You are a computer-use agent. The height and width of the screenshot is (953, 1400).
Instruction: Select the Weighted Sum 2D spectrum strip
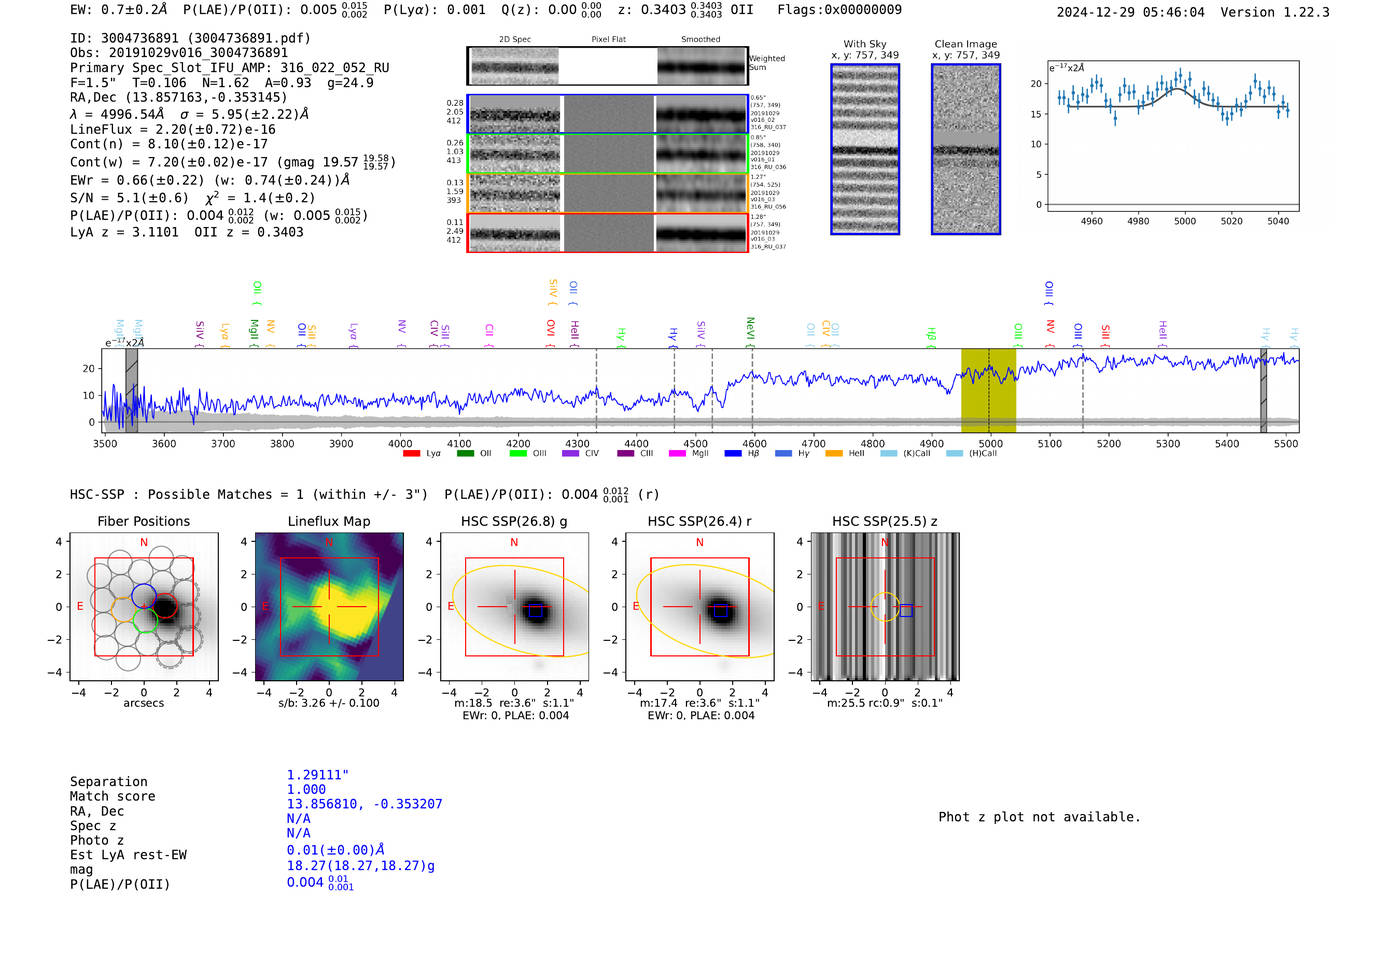click(x=607, y=66)
